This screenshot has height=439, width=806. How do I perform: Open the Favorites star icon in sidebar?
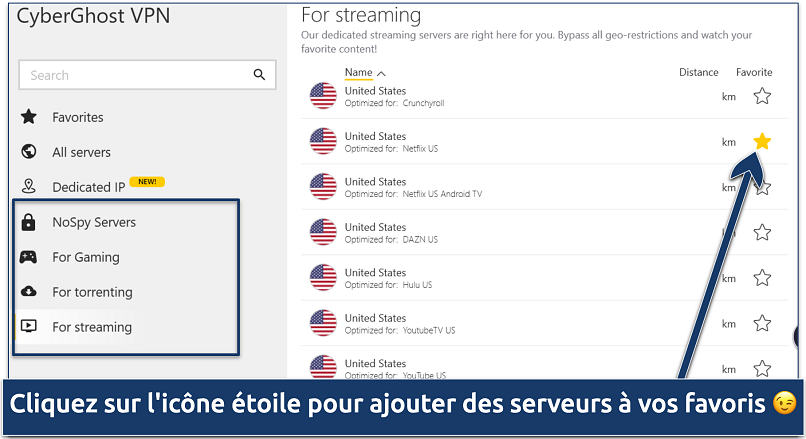tap(29, 117)
